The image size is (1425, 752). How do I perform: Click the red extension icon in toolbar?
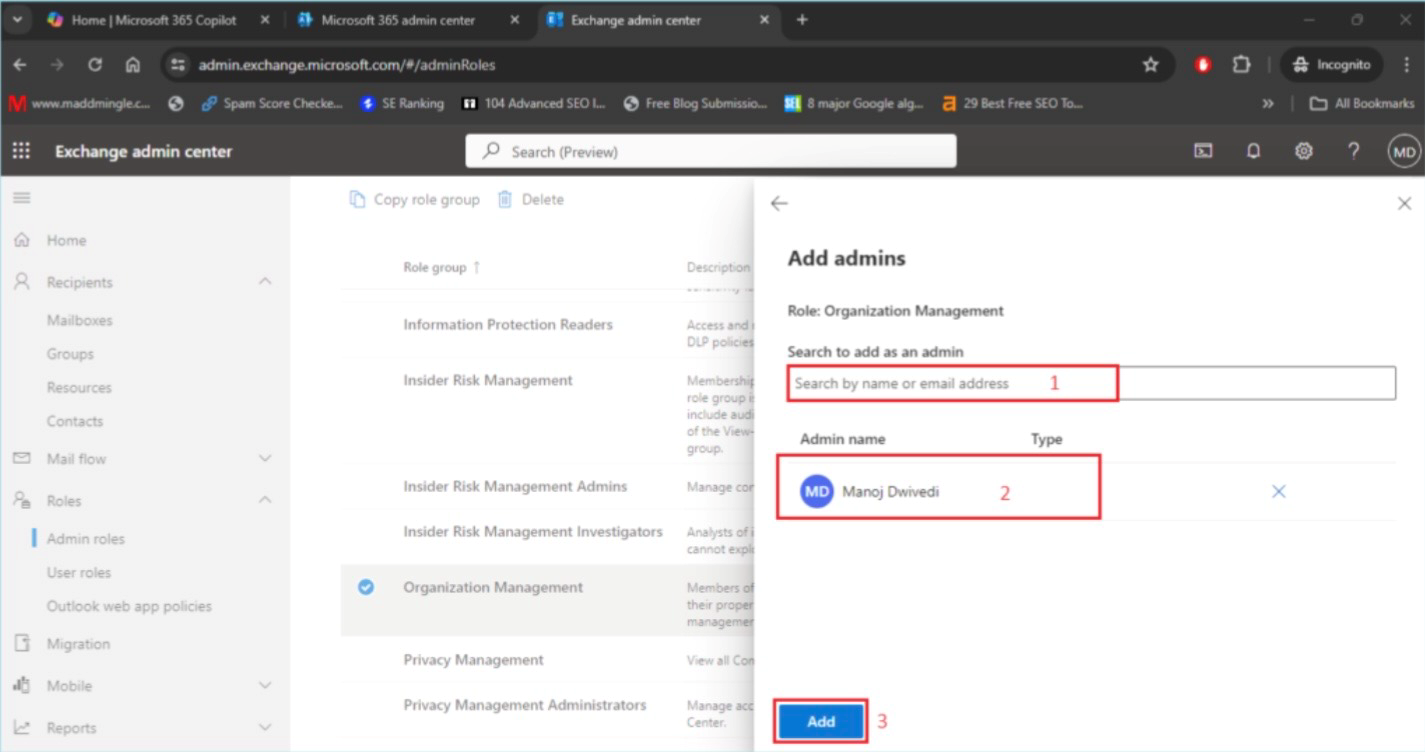[x=1203, y=64]
